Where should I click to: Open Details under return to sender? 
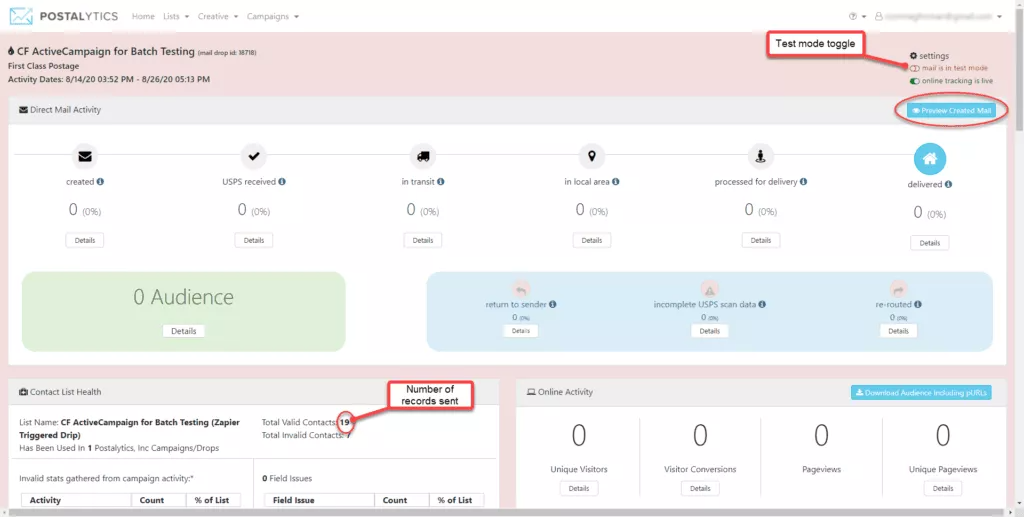point(520,331)
